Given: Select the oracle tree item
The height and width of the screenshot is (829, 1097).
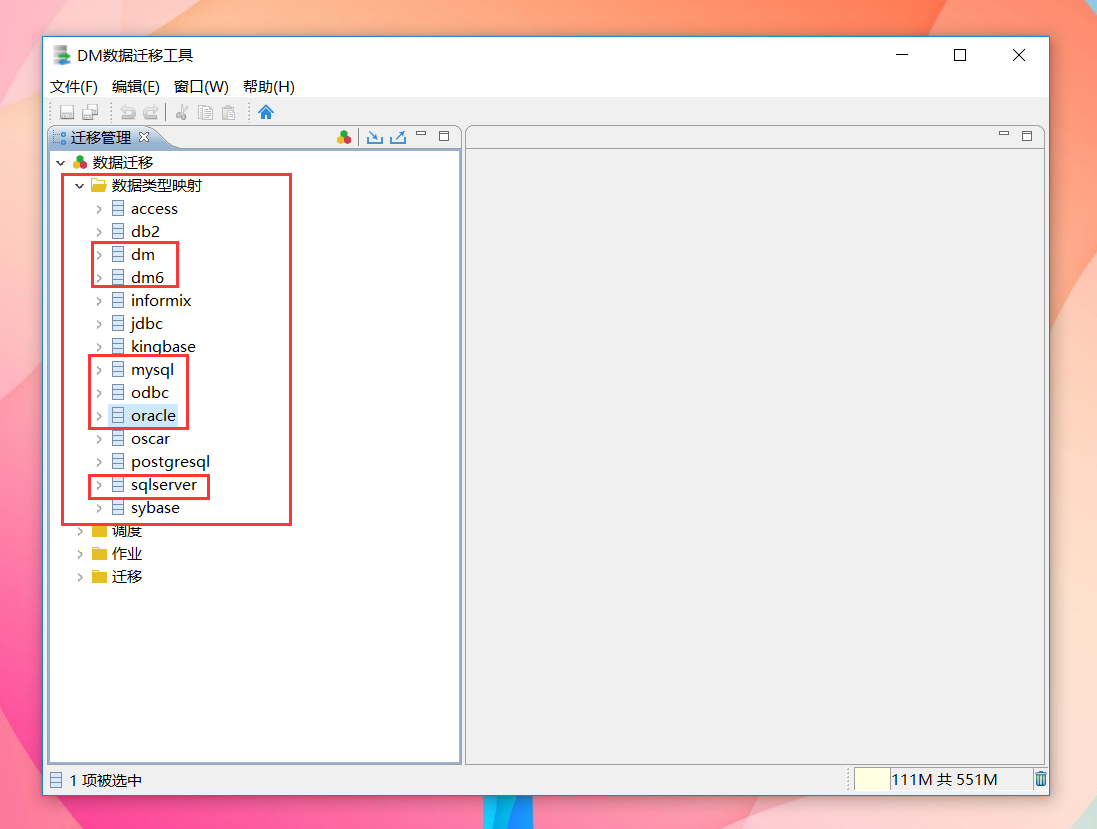Looking at the screenshot, I should (x=153, y=416).
